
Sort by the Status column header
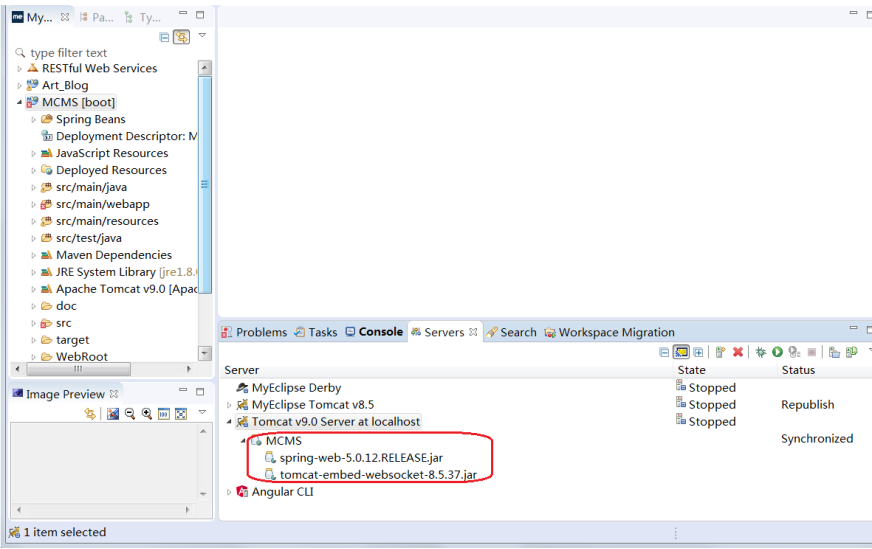click(824, 370)
